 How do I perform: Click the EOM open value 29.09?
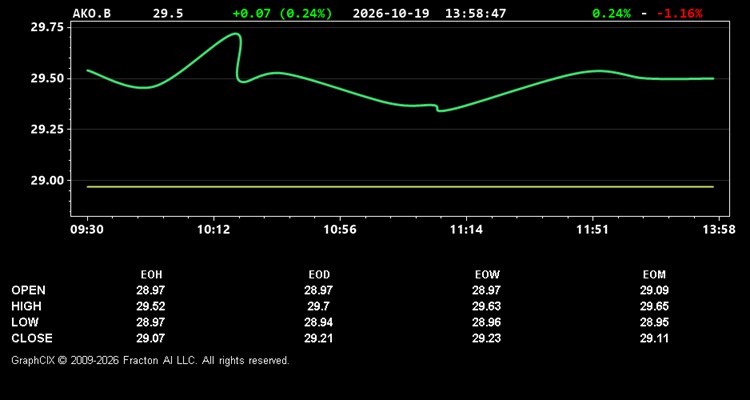click(x=654, y=290)
